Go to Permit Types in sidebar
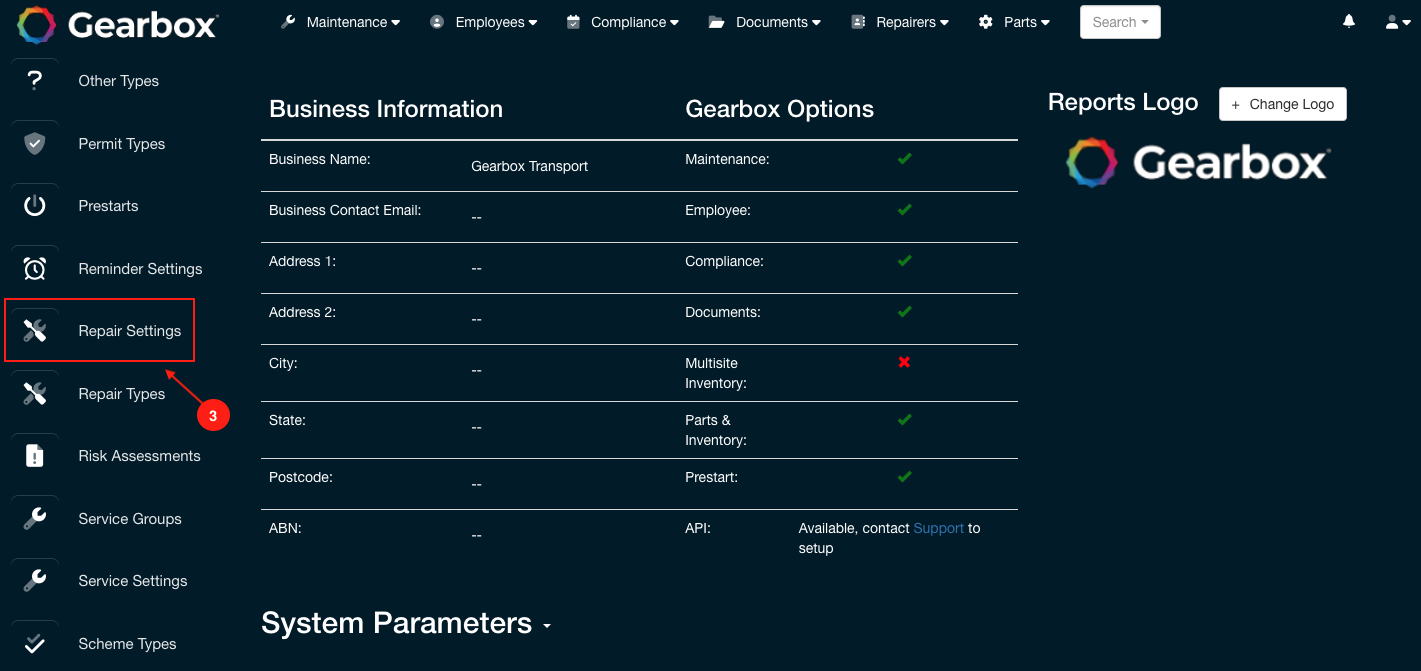This screenshot has height=671, width=1421. 122,144
